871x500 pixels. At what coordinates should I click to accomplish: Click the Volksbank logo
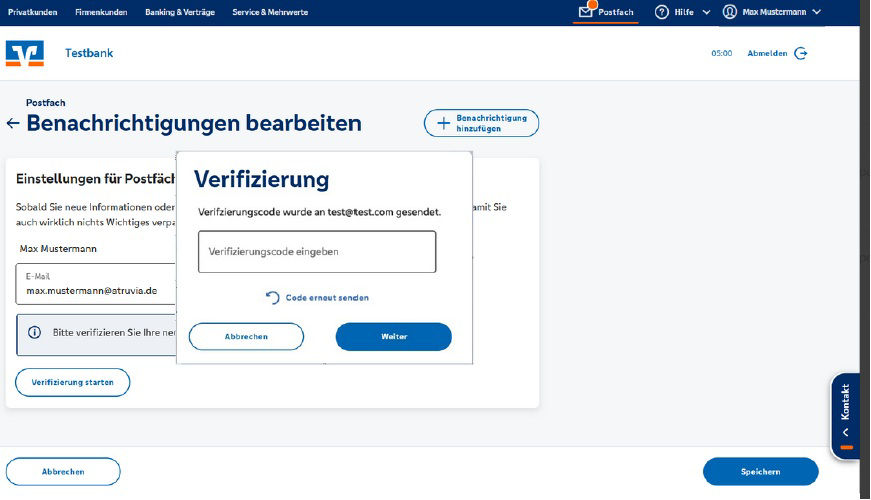(x=24, y=53)
